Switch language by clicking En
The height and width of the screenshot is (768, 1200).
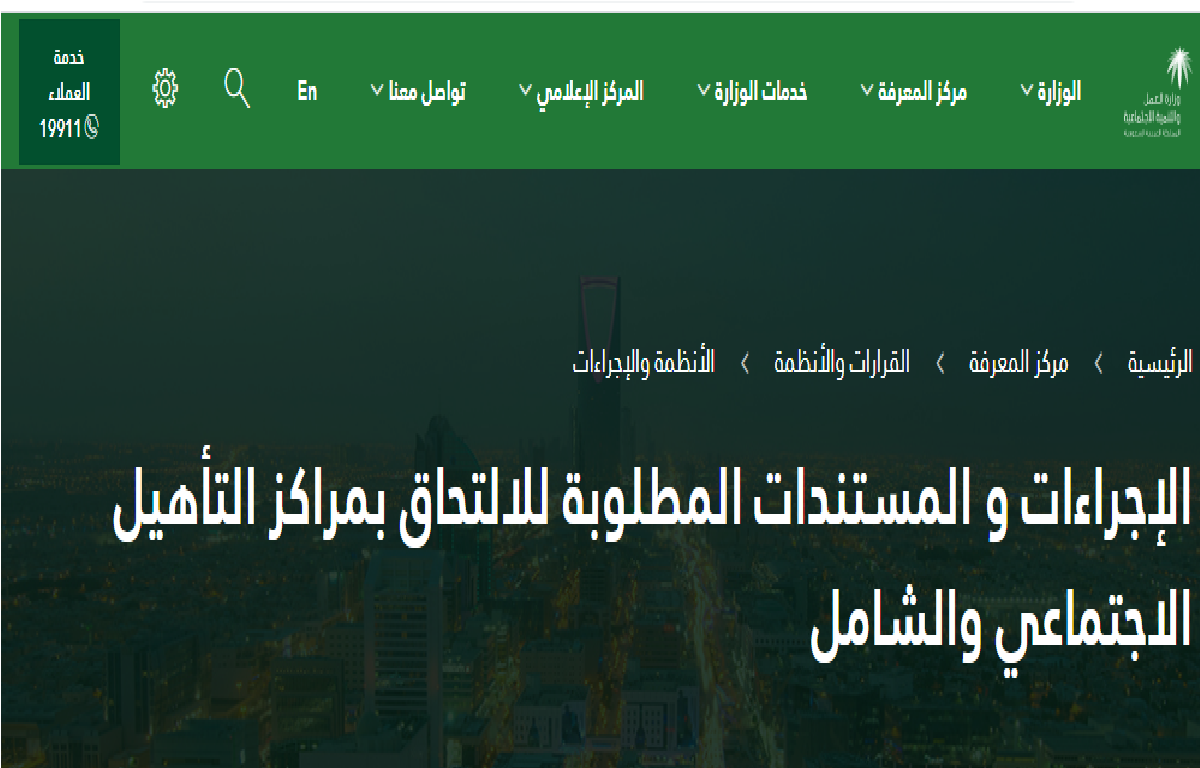[x=306, y=91]
